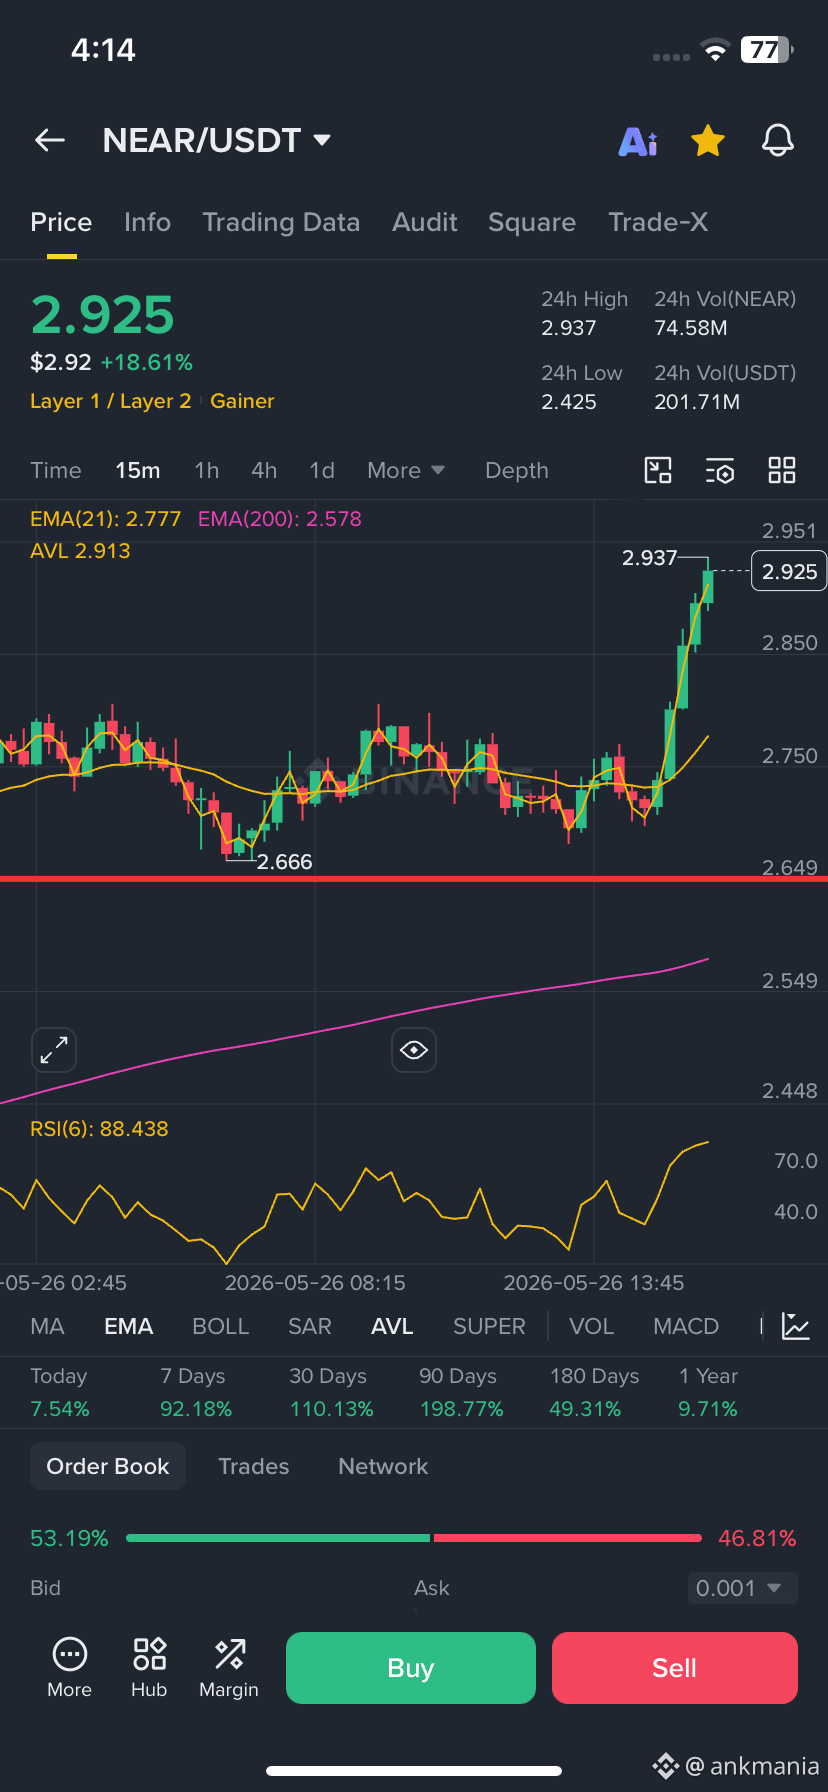Open the multi-chart grid layout icon

click(x=782, y=470)
